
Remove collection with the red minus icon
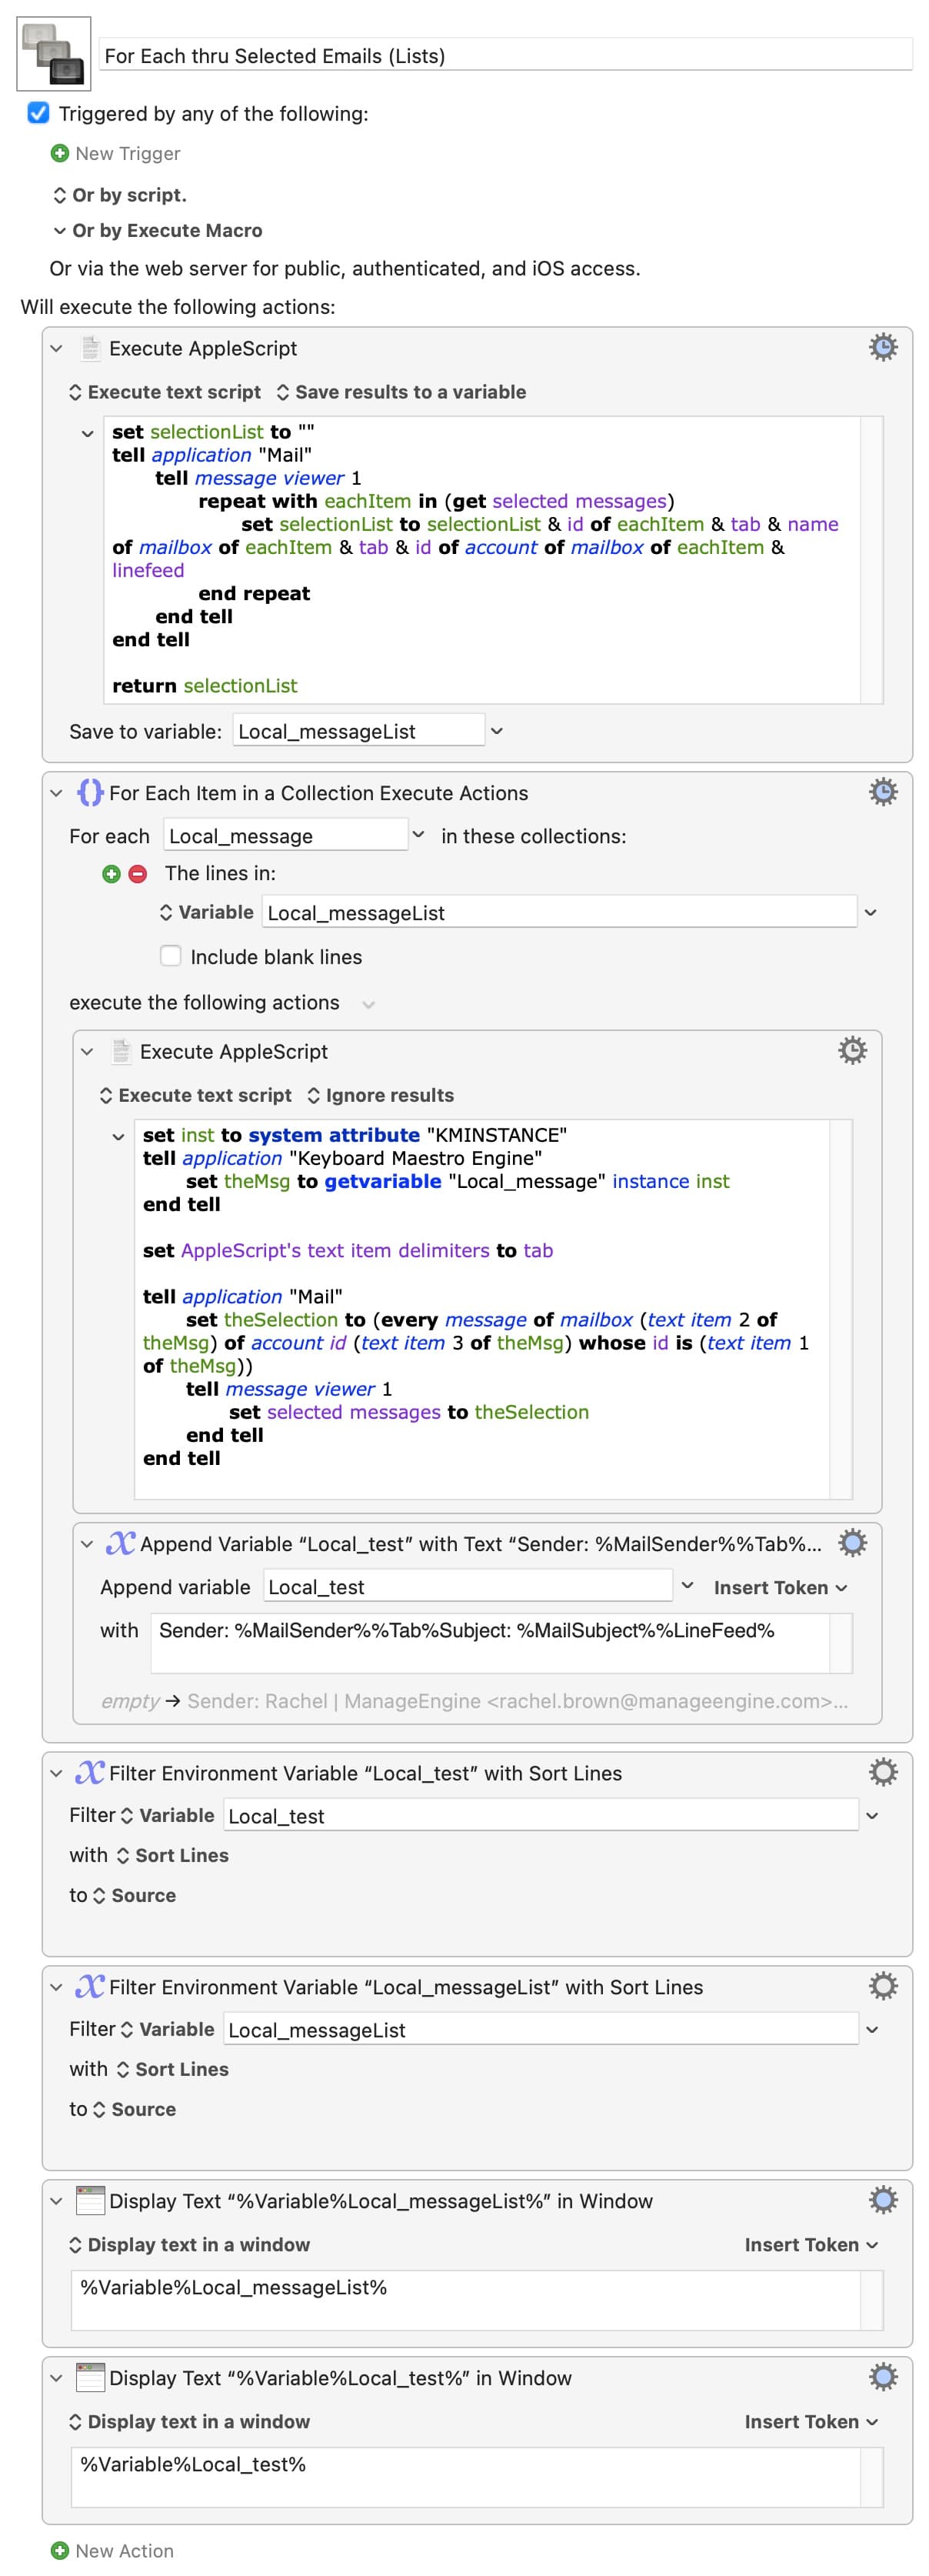pos(138,873)
